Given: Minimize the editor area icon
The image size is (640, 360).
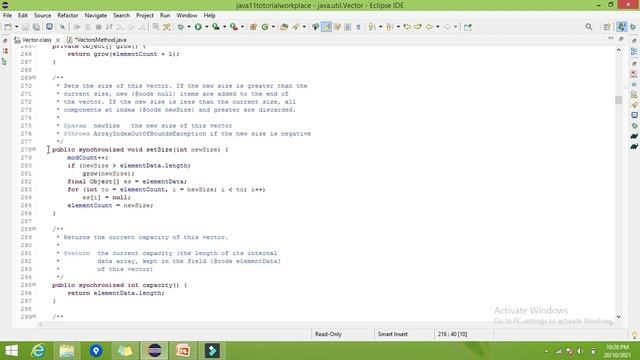Looking at the screenshot, I should pyautogui.click(x=611, y=39).
